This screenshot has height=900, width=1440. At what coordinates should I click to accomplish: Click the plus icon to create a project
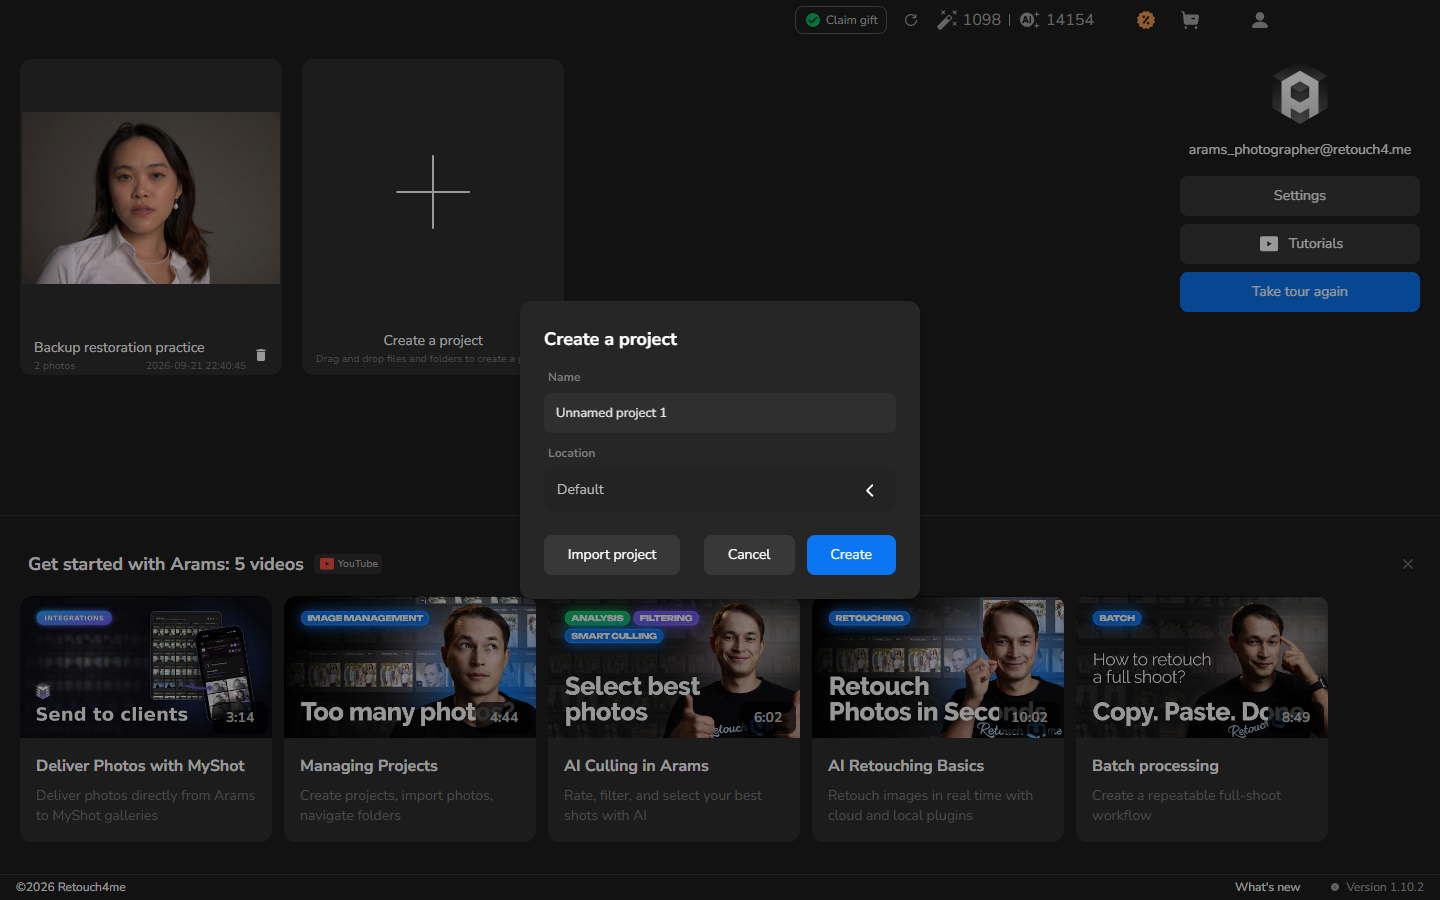point(433,192)
